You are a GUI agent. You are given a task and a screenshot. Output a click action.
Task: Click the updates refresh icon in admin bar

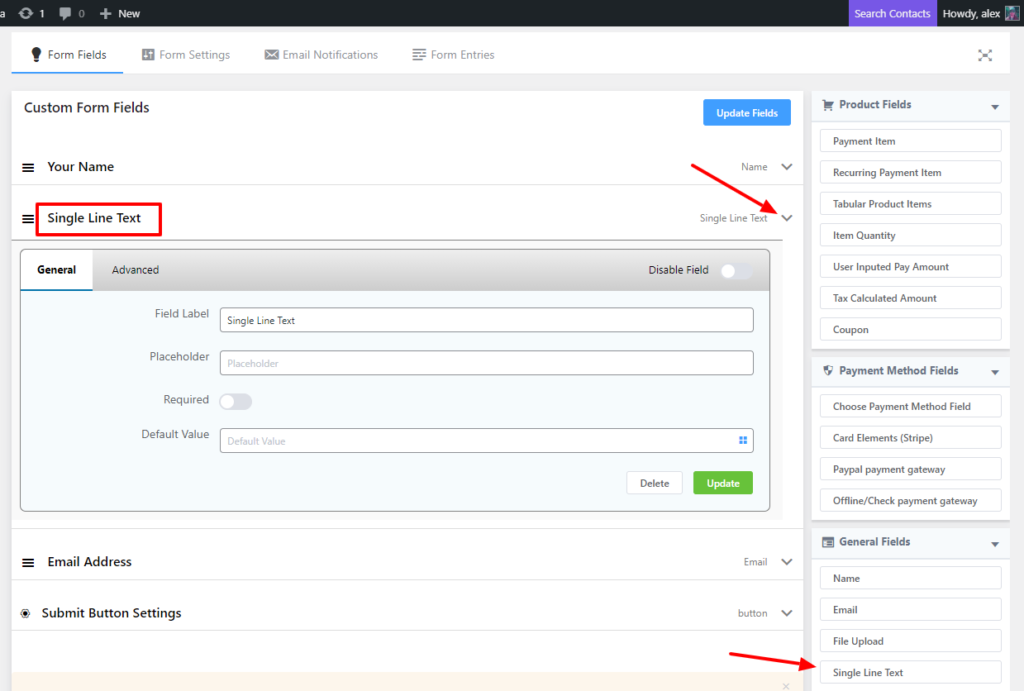(x=26, y=13)
